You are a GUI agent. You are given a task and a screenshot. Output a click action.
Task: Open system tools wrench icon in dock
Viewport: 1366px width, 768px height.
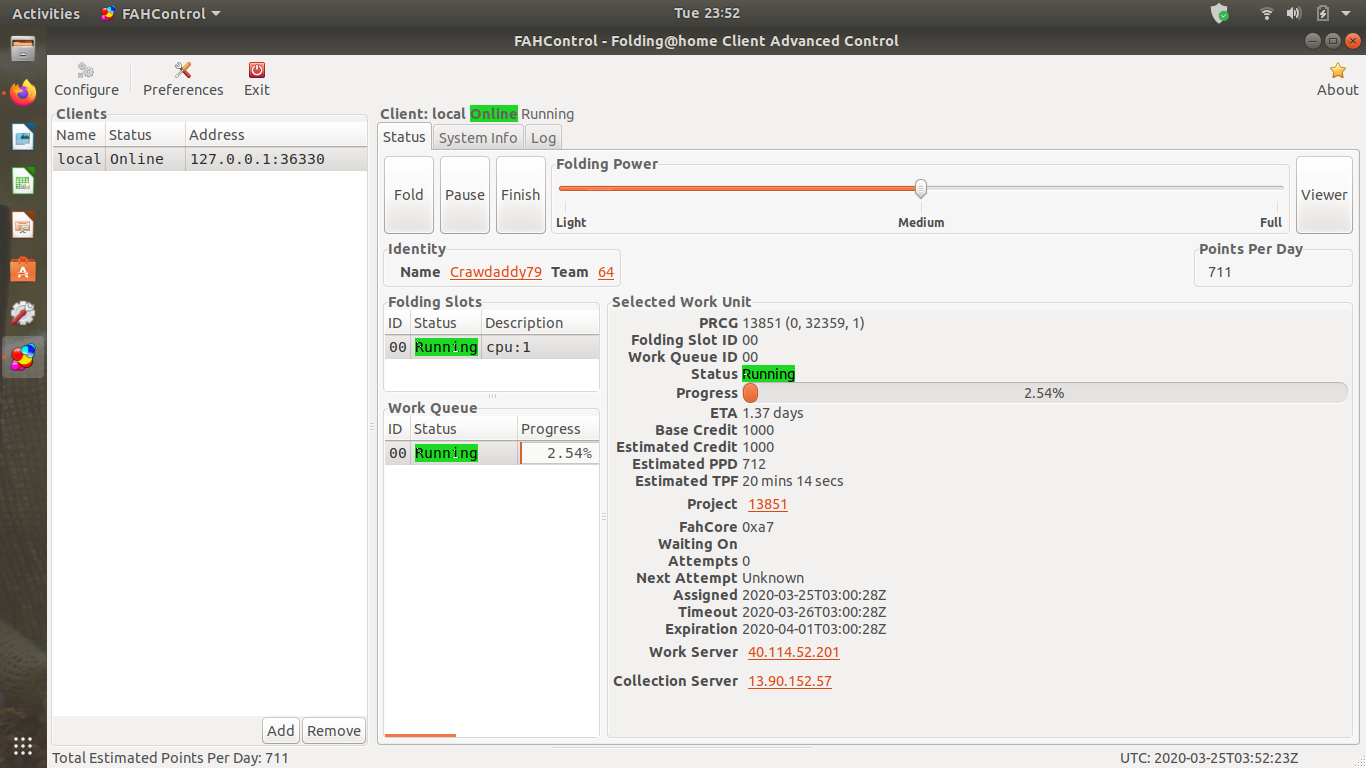(x=23, y=313)
